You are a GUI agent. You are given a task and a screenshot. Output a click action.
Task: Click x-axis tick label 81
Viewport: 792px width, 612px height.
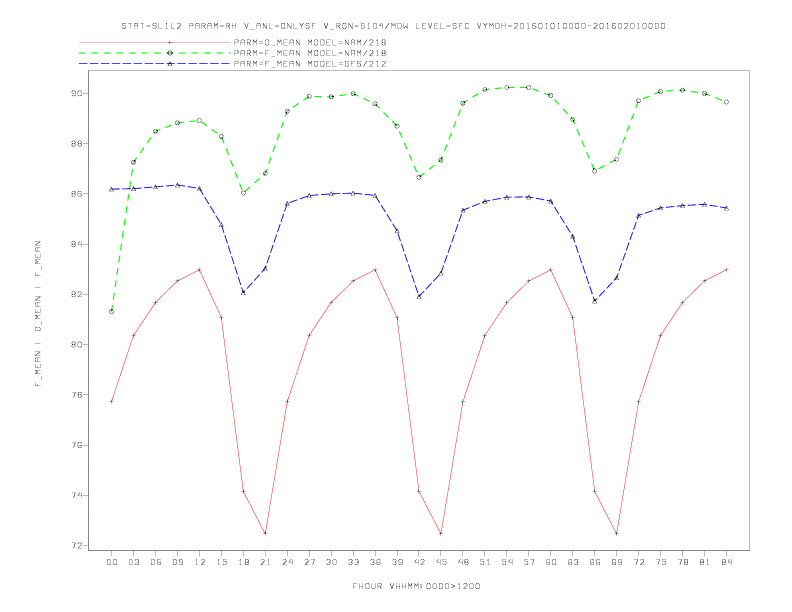pos(705,562)
